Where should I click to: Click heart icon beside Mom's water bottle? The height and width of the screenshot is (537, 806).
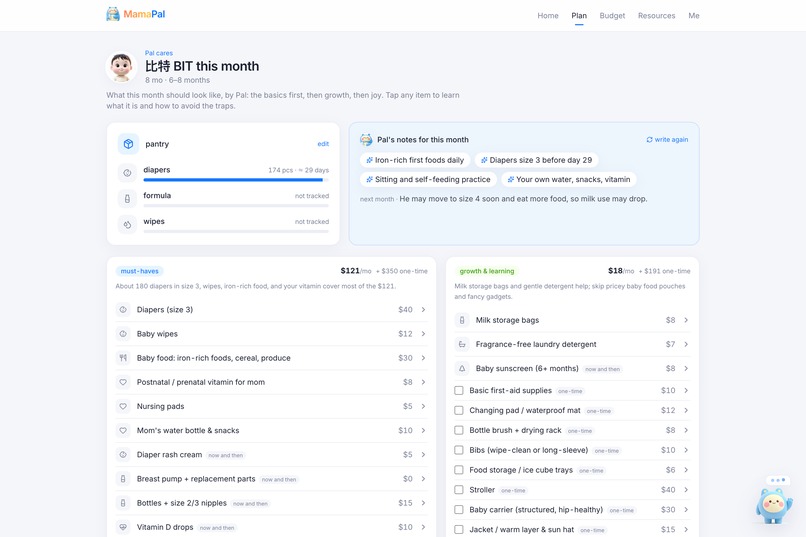[x=123, y=431]
